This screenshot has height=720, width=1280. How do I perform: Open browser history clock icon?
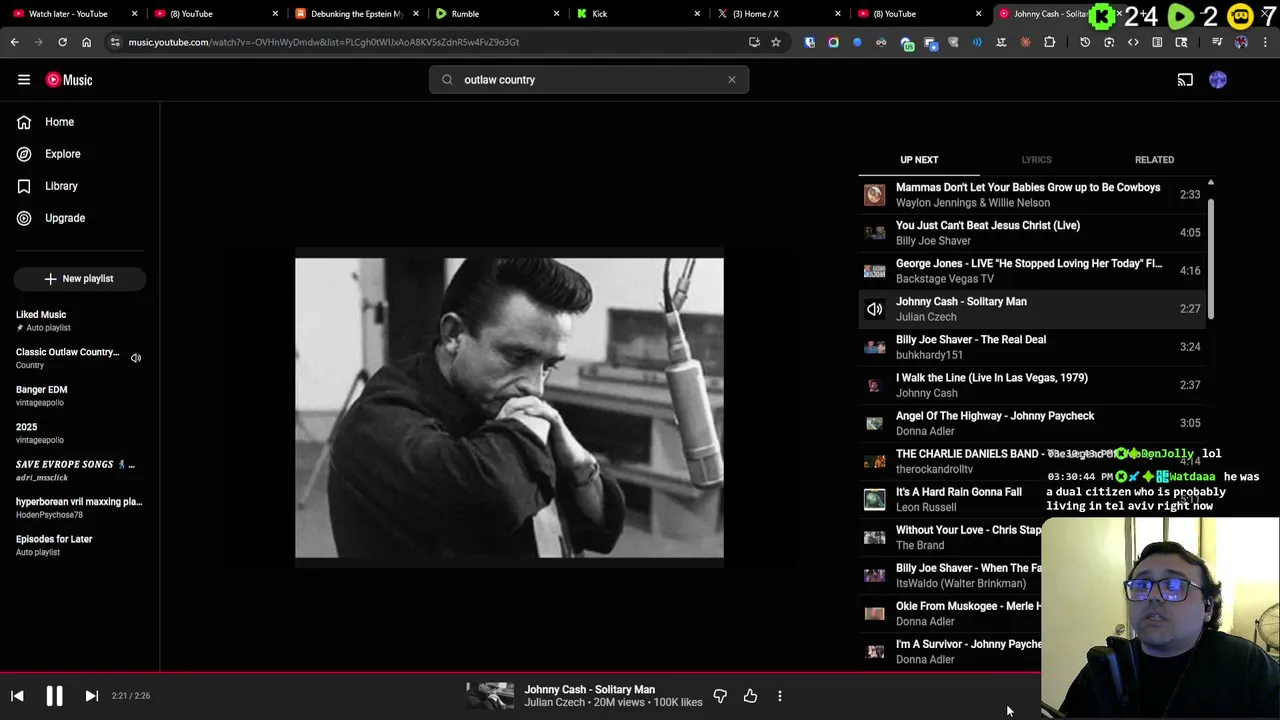click(1085, 42)
